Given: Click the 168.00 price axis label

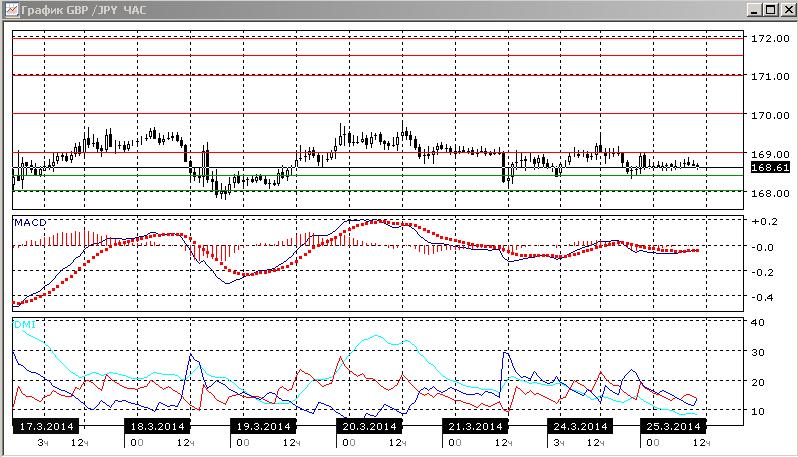Looking at the screenshot, I should coord(771,193).
